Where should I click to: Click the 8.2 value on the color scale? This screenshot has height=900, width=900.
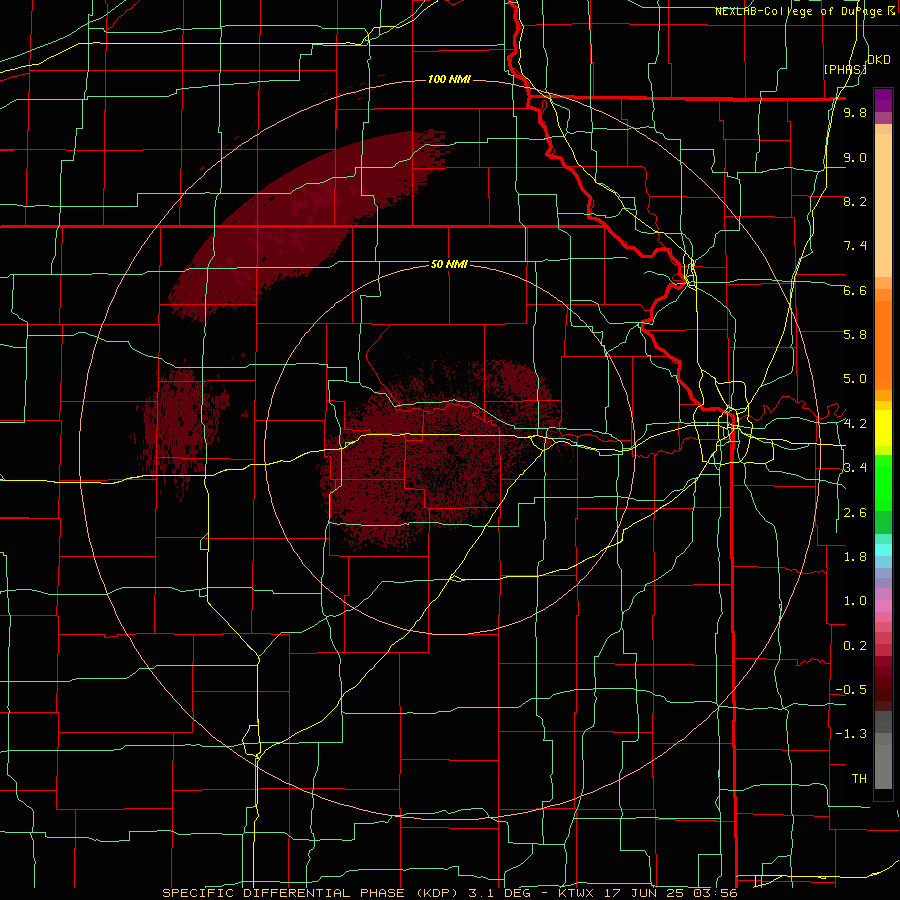[855, 201]
